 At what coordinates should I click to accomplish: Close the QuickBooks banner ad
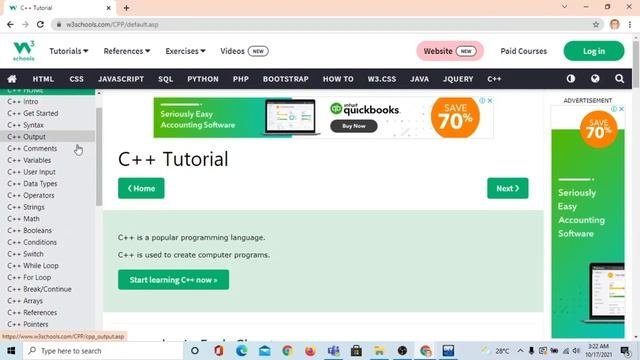click(490, 100)
